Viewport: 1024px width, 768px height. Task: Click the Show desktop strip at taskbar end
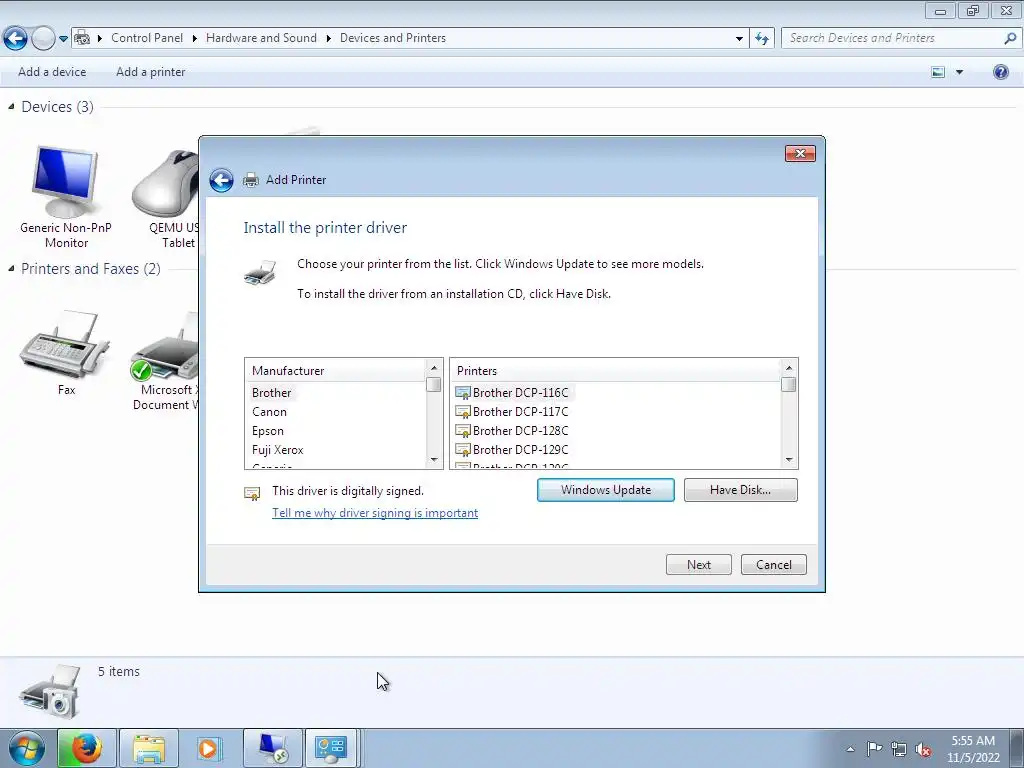coord(1018,749)
